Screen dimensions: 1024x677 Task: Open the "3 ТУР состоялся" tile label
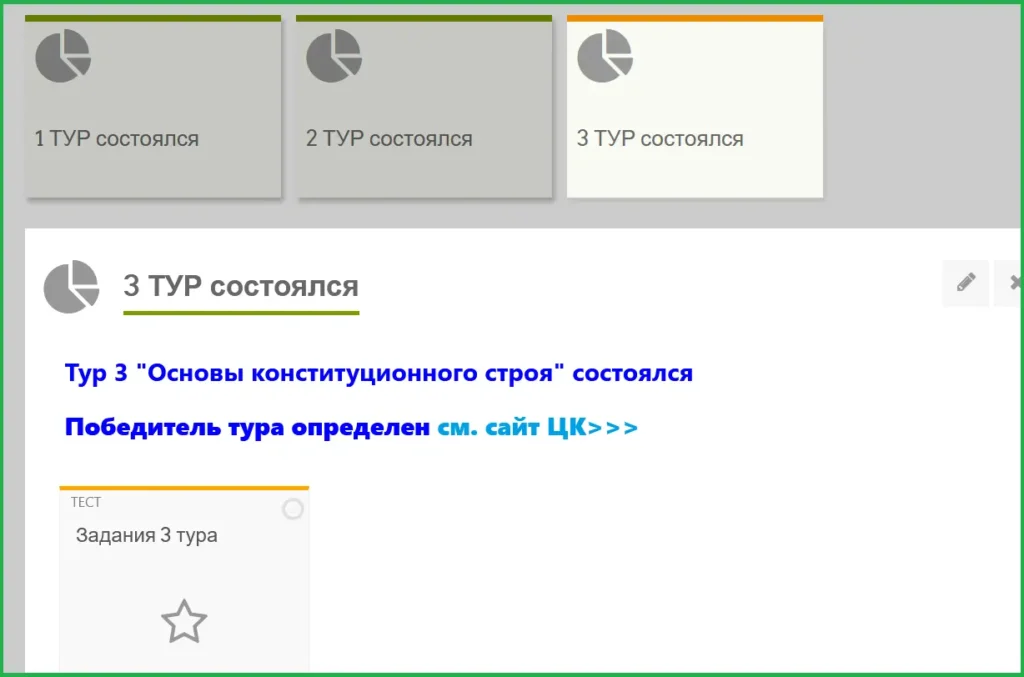(660, 139)
